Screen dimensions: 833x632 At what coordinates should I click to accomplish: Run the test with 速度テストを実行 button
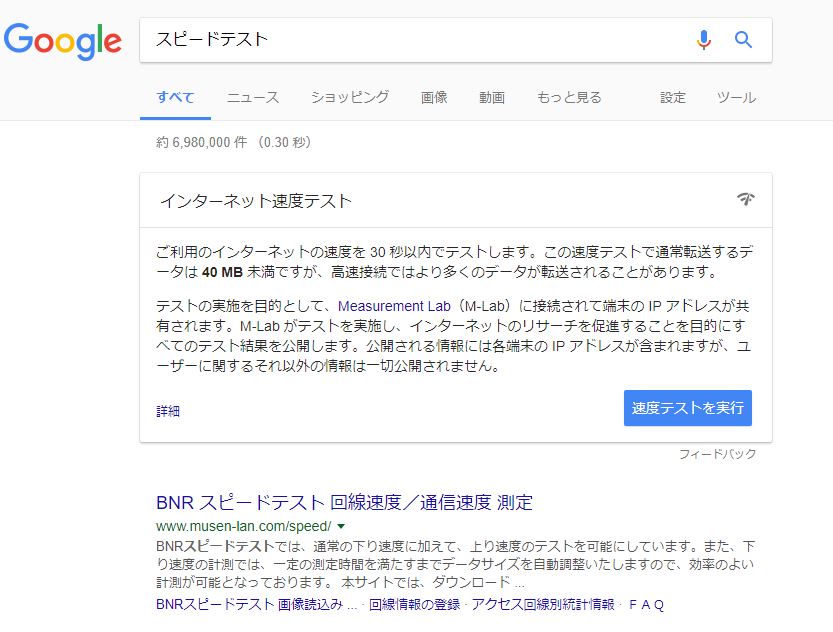point(688,408)
